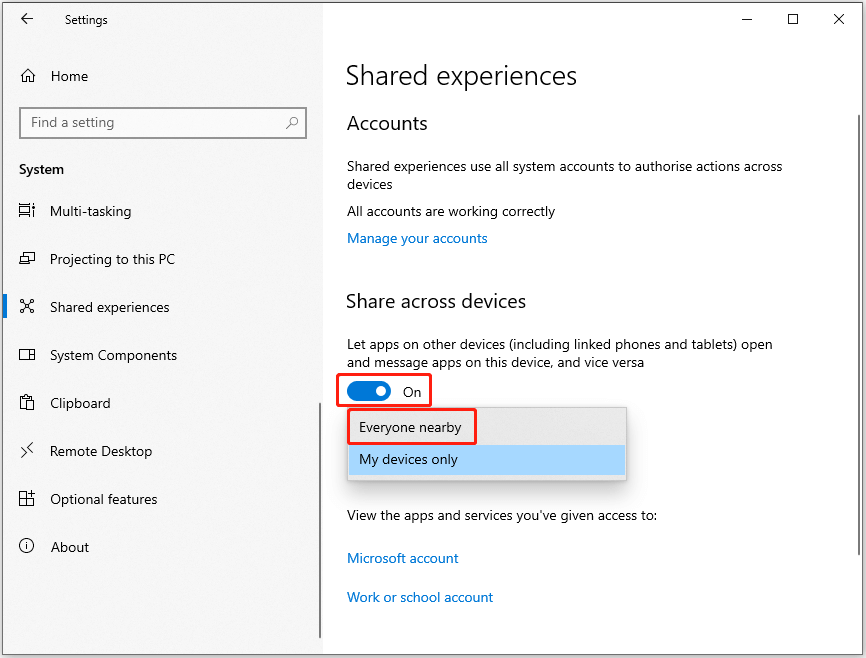Turn off Share across devices toggle
The width and height of the screenshot is (866, 658).
tap(369, 392)
